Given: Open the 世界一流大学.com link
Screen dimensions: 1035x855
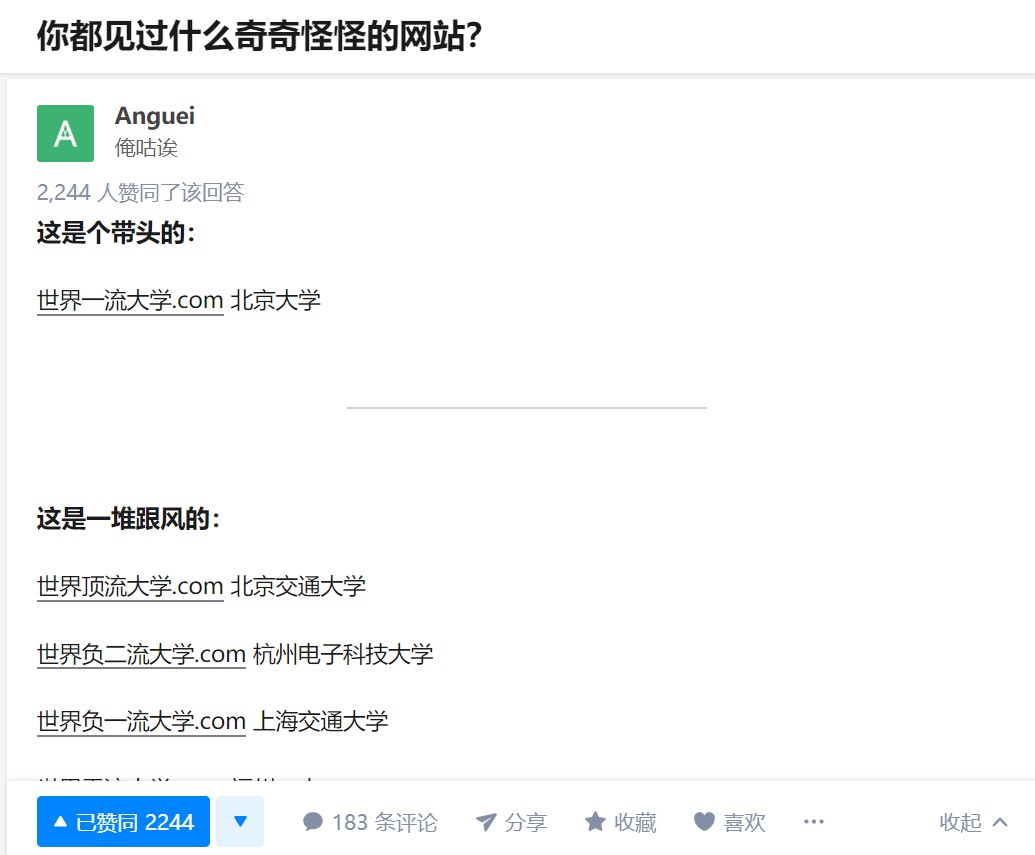Looking at the screenshot, I should 130,300.
